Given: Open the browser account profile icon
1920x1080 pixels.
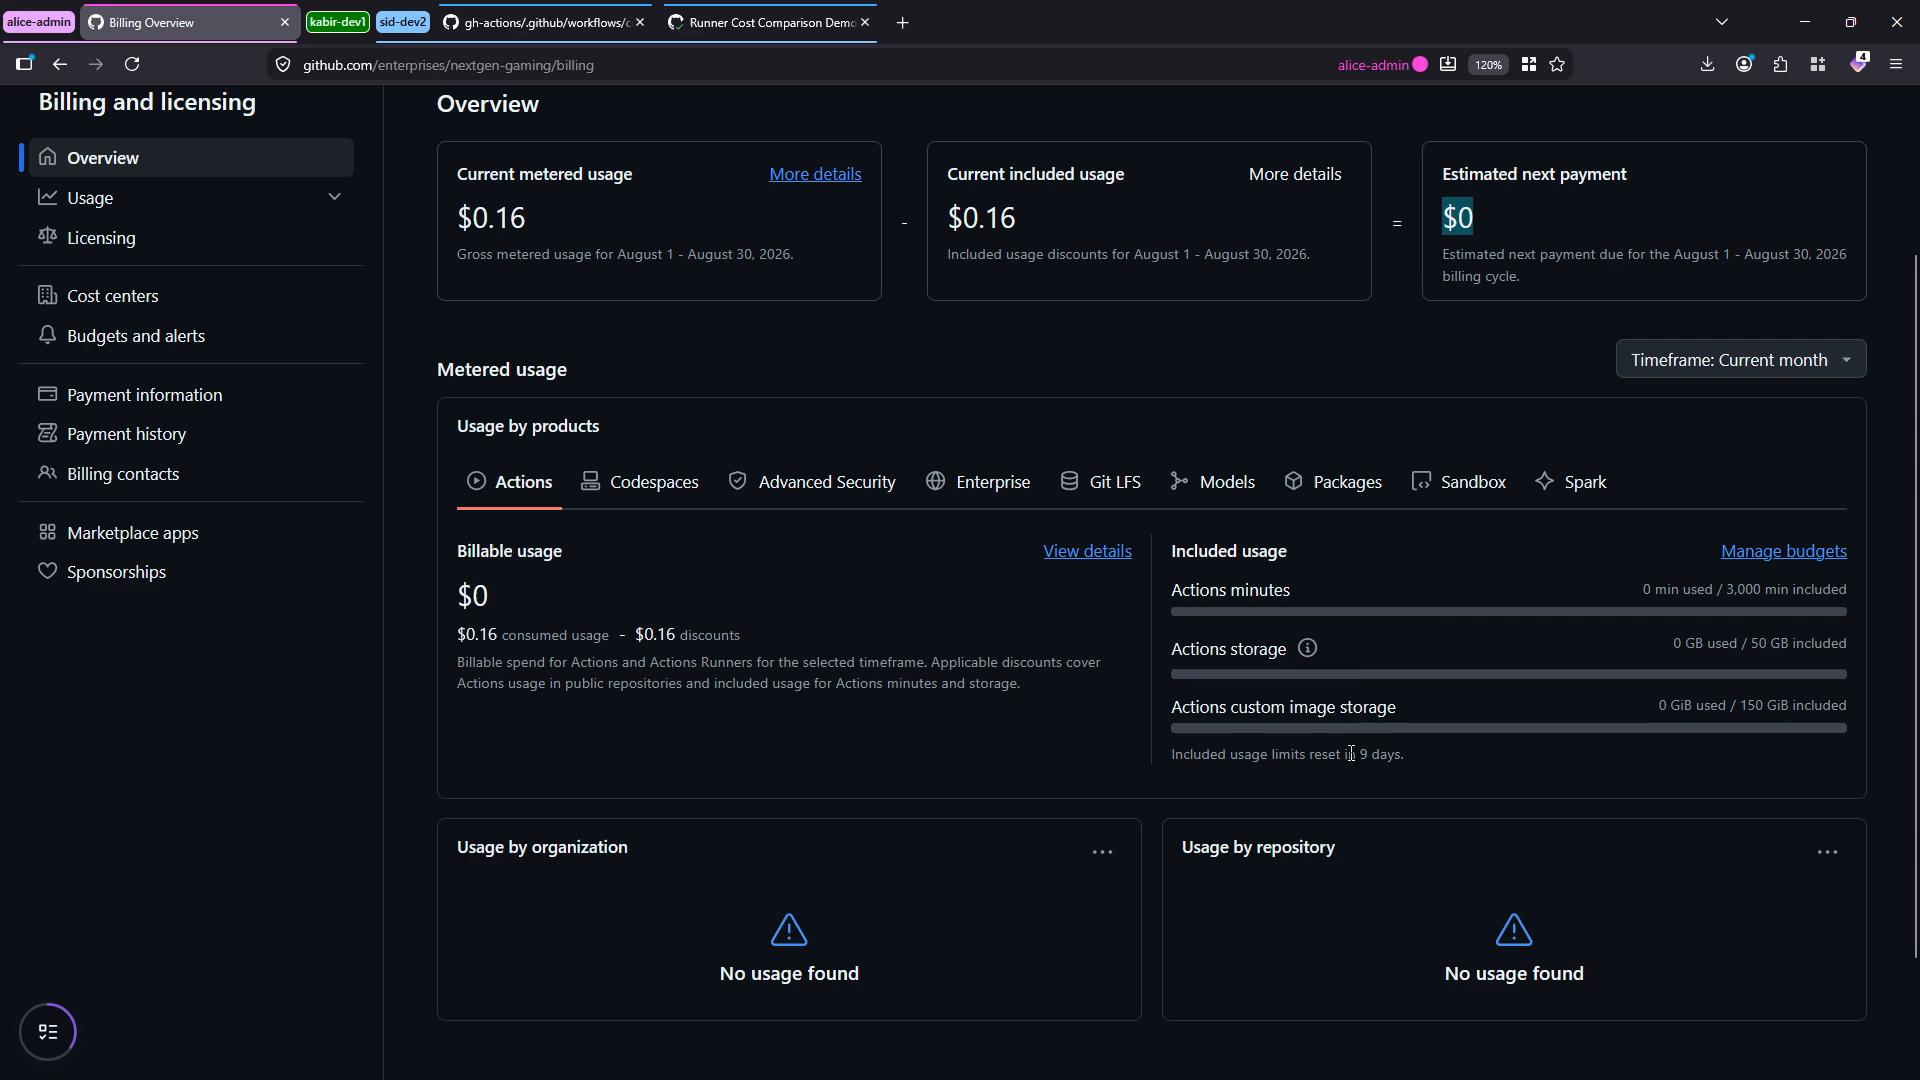Looking at the screenshot, I should click(x=1744, y=64).
